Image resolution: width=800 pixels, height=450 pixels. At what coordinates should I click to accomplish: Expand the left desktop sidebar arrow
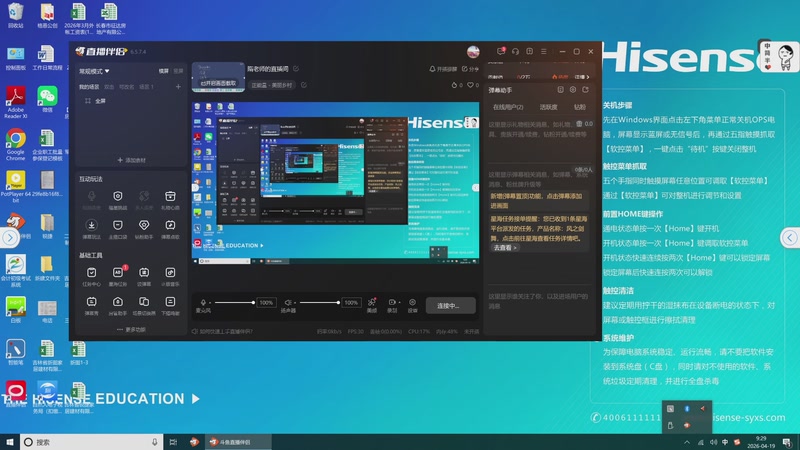point(10,237)
